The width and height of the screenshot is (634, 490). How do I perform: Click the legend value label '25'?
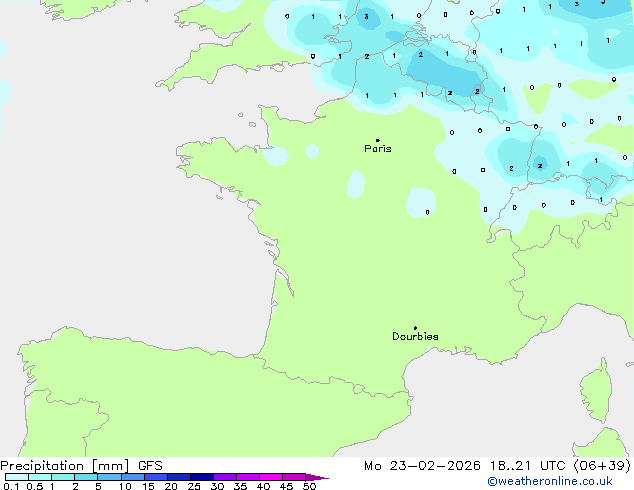point(194,486)
